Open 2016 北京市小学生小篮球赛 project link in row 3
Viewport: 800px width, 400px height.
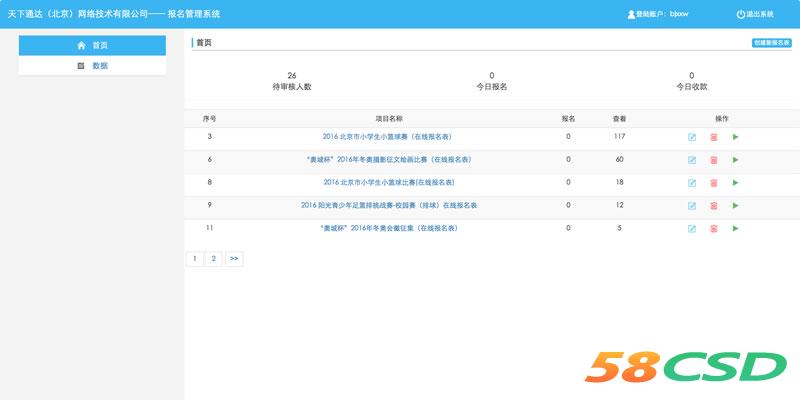387,137
